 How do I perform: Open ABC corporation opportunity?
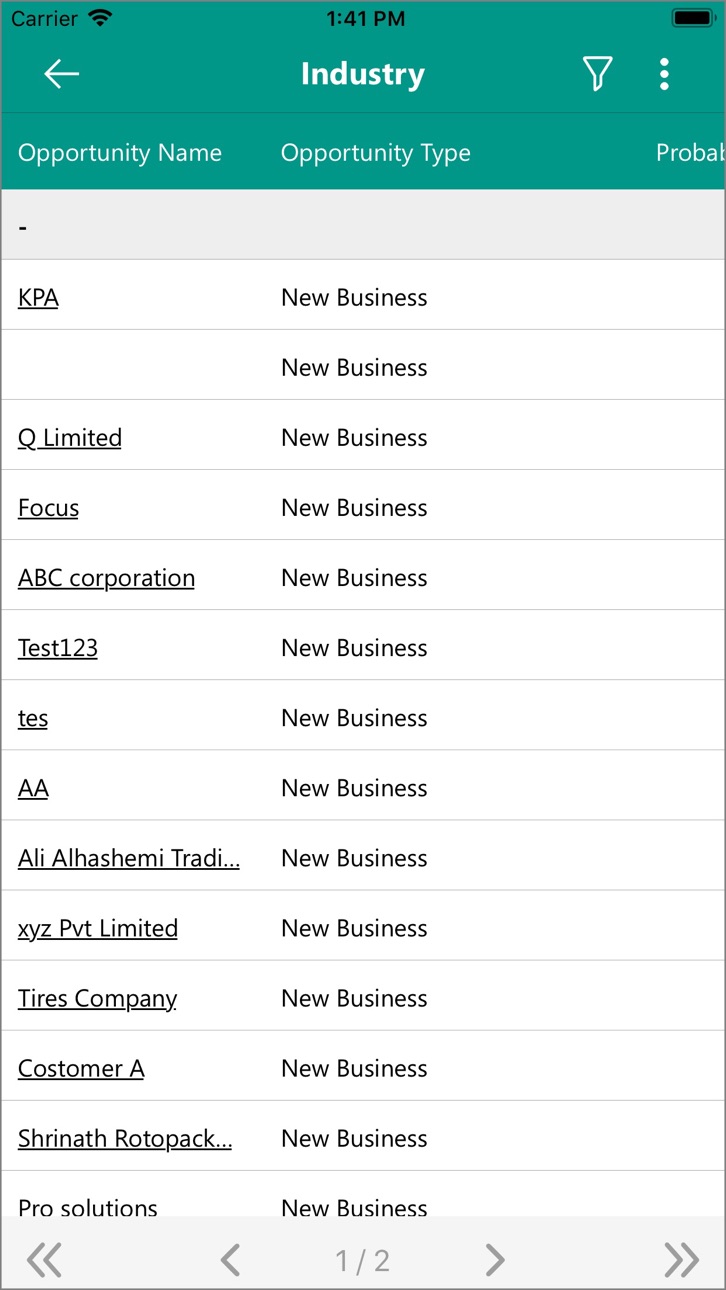(x=106, y=578)
